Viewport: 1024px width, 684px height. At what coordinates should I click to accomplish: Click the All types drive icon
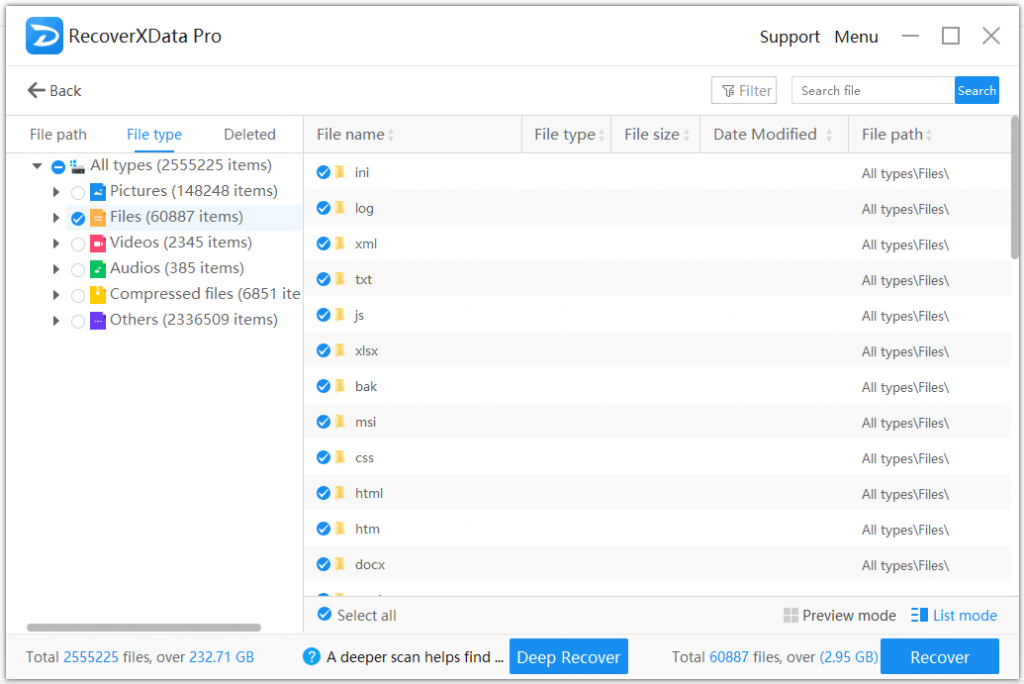click(78, 167)
